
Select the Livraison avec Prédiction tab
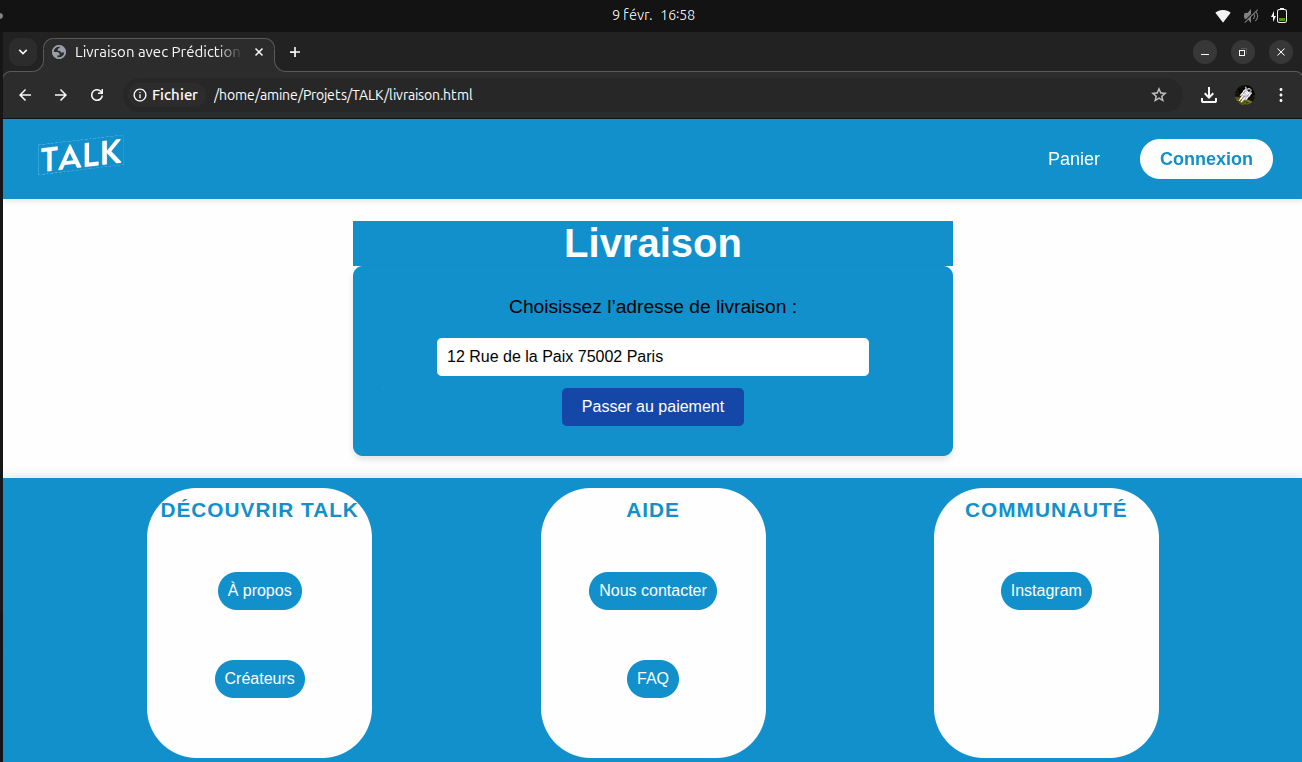click(155, 52)
